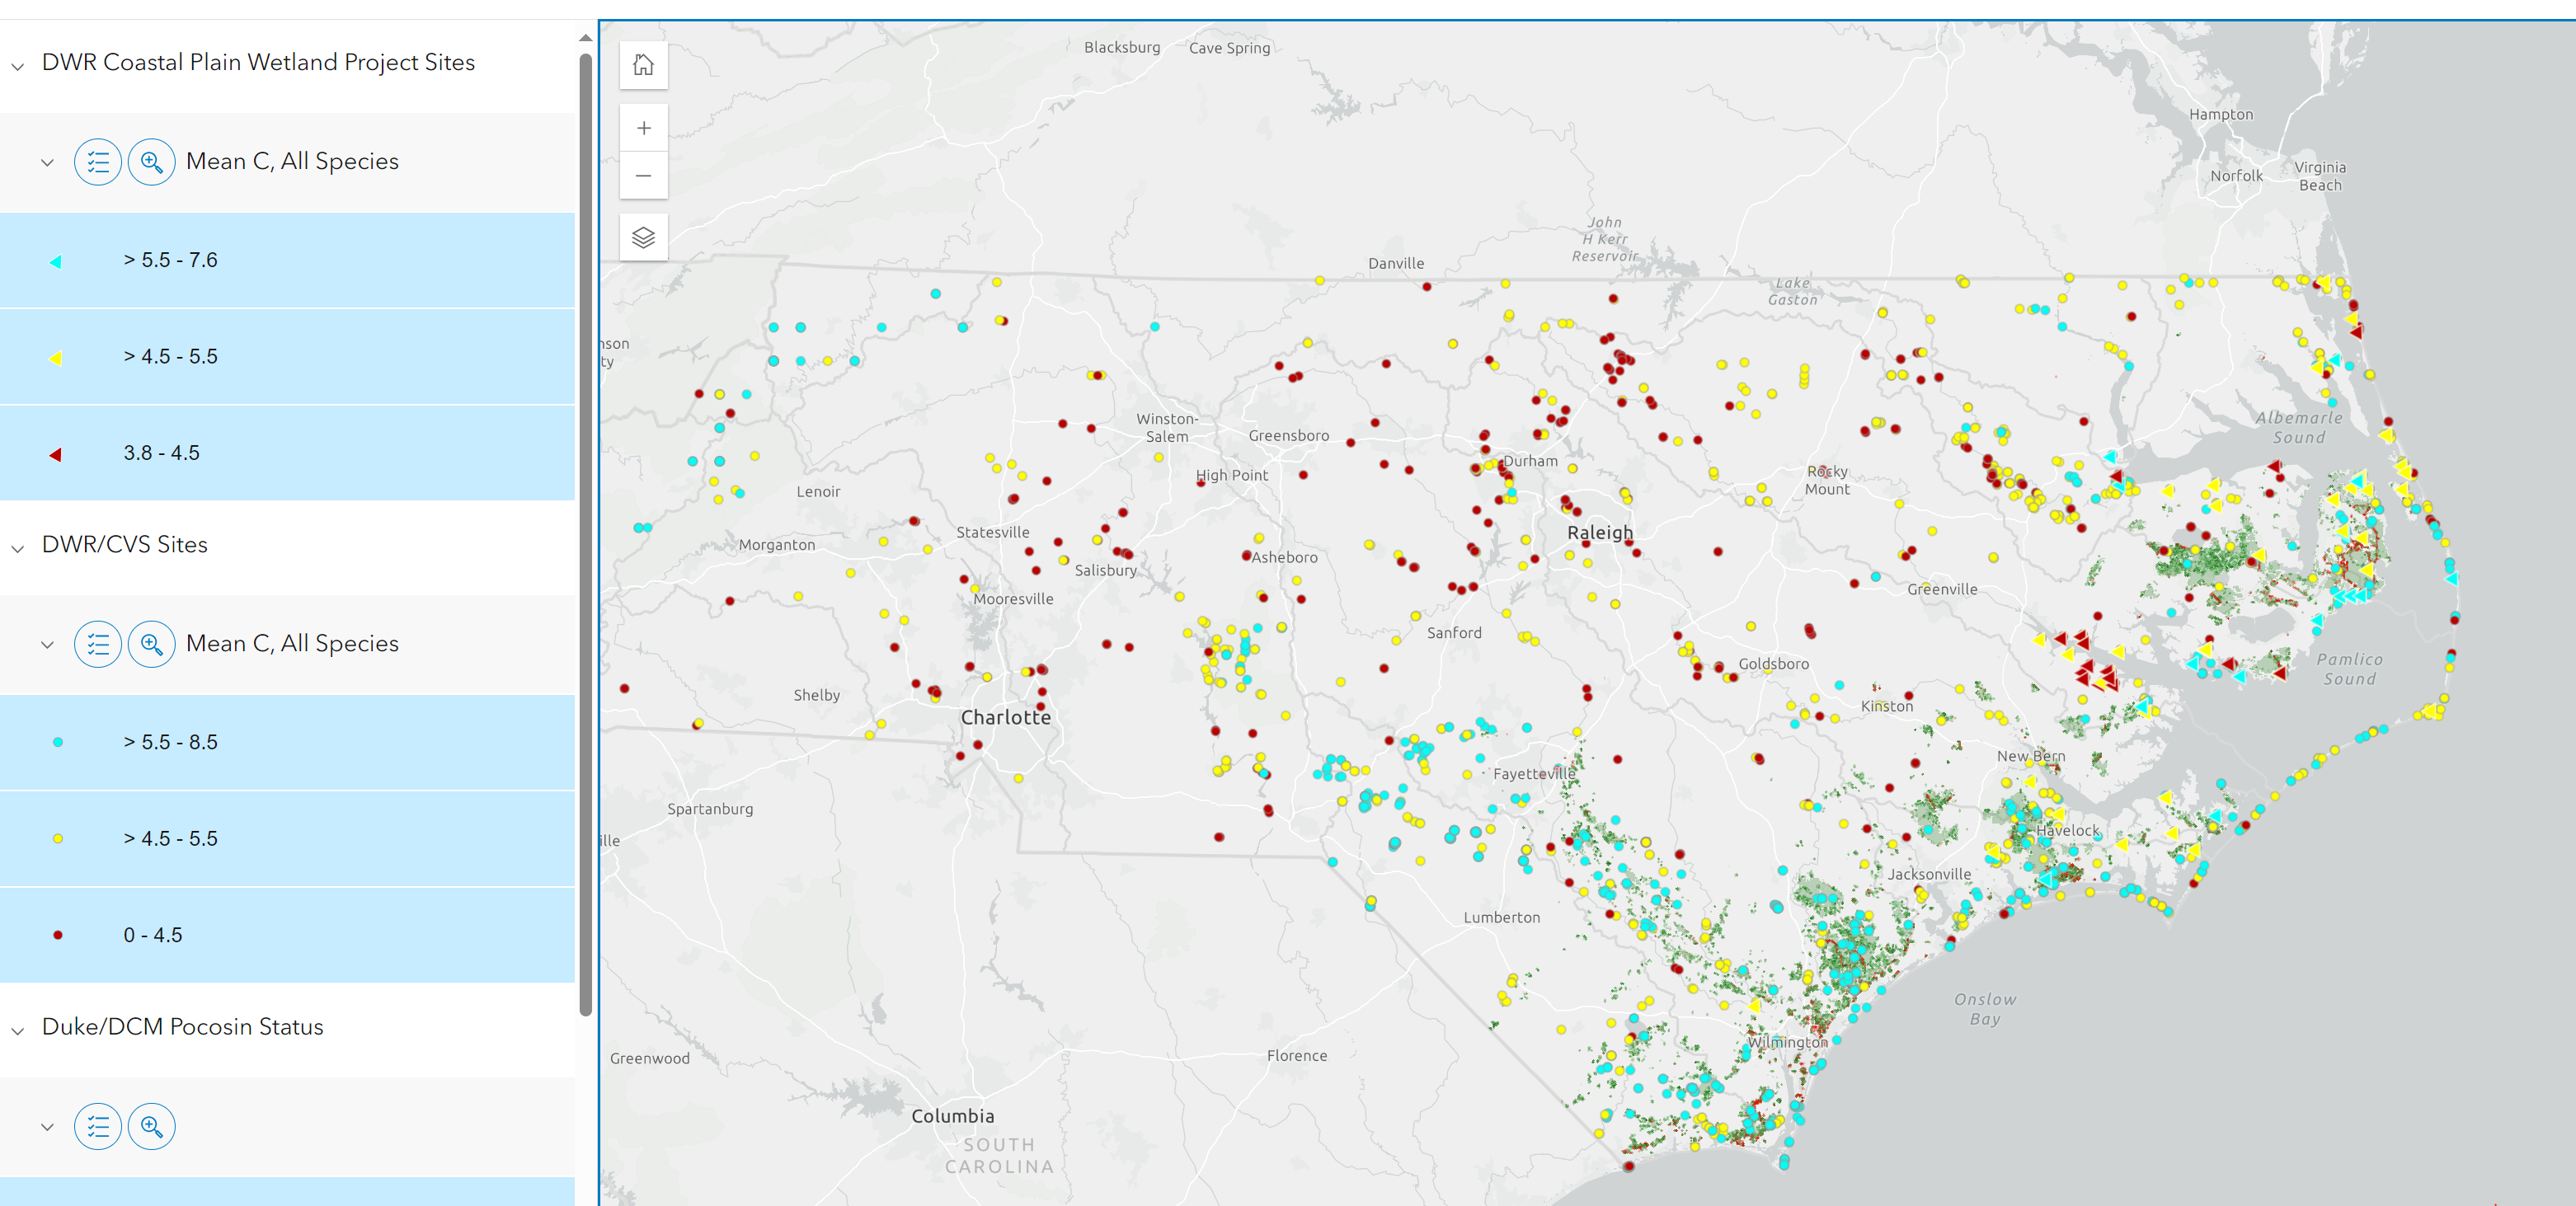Click the Danville label on the map

click(x=1396, y=264)
